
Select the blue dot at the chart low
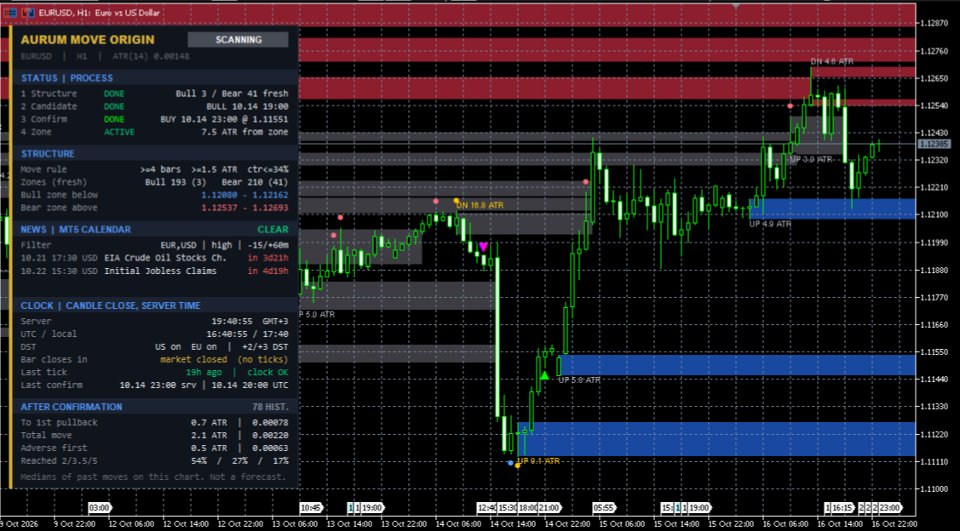[x=511, y=463]
